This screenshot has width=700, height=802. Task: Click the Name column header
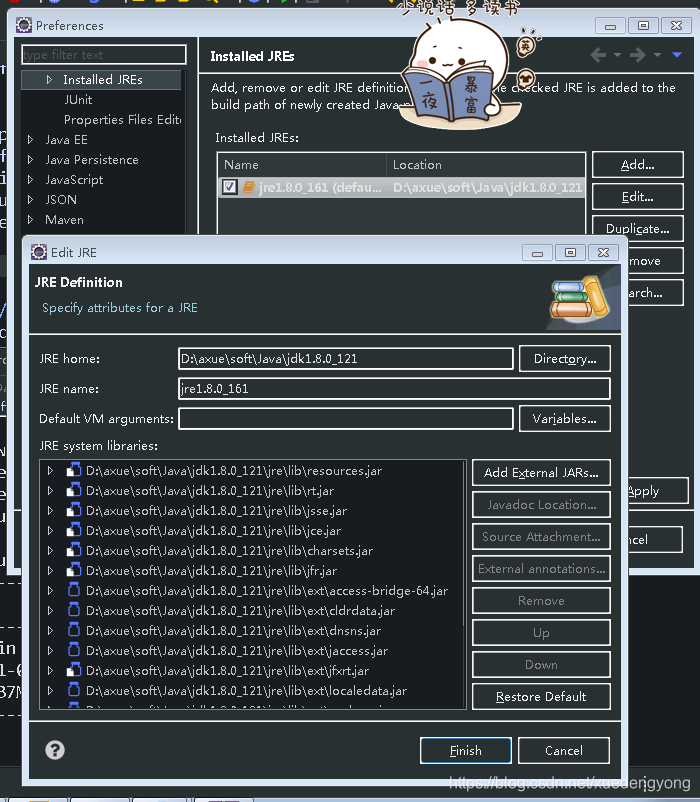tap(302, 165)
